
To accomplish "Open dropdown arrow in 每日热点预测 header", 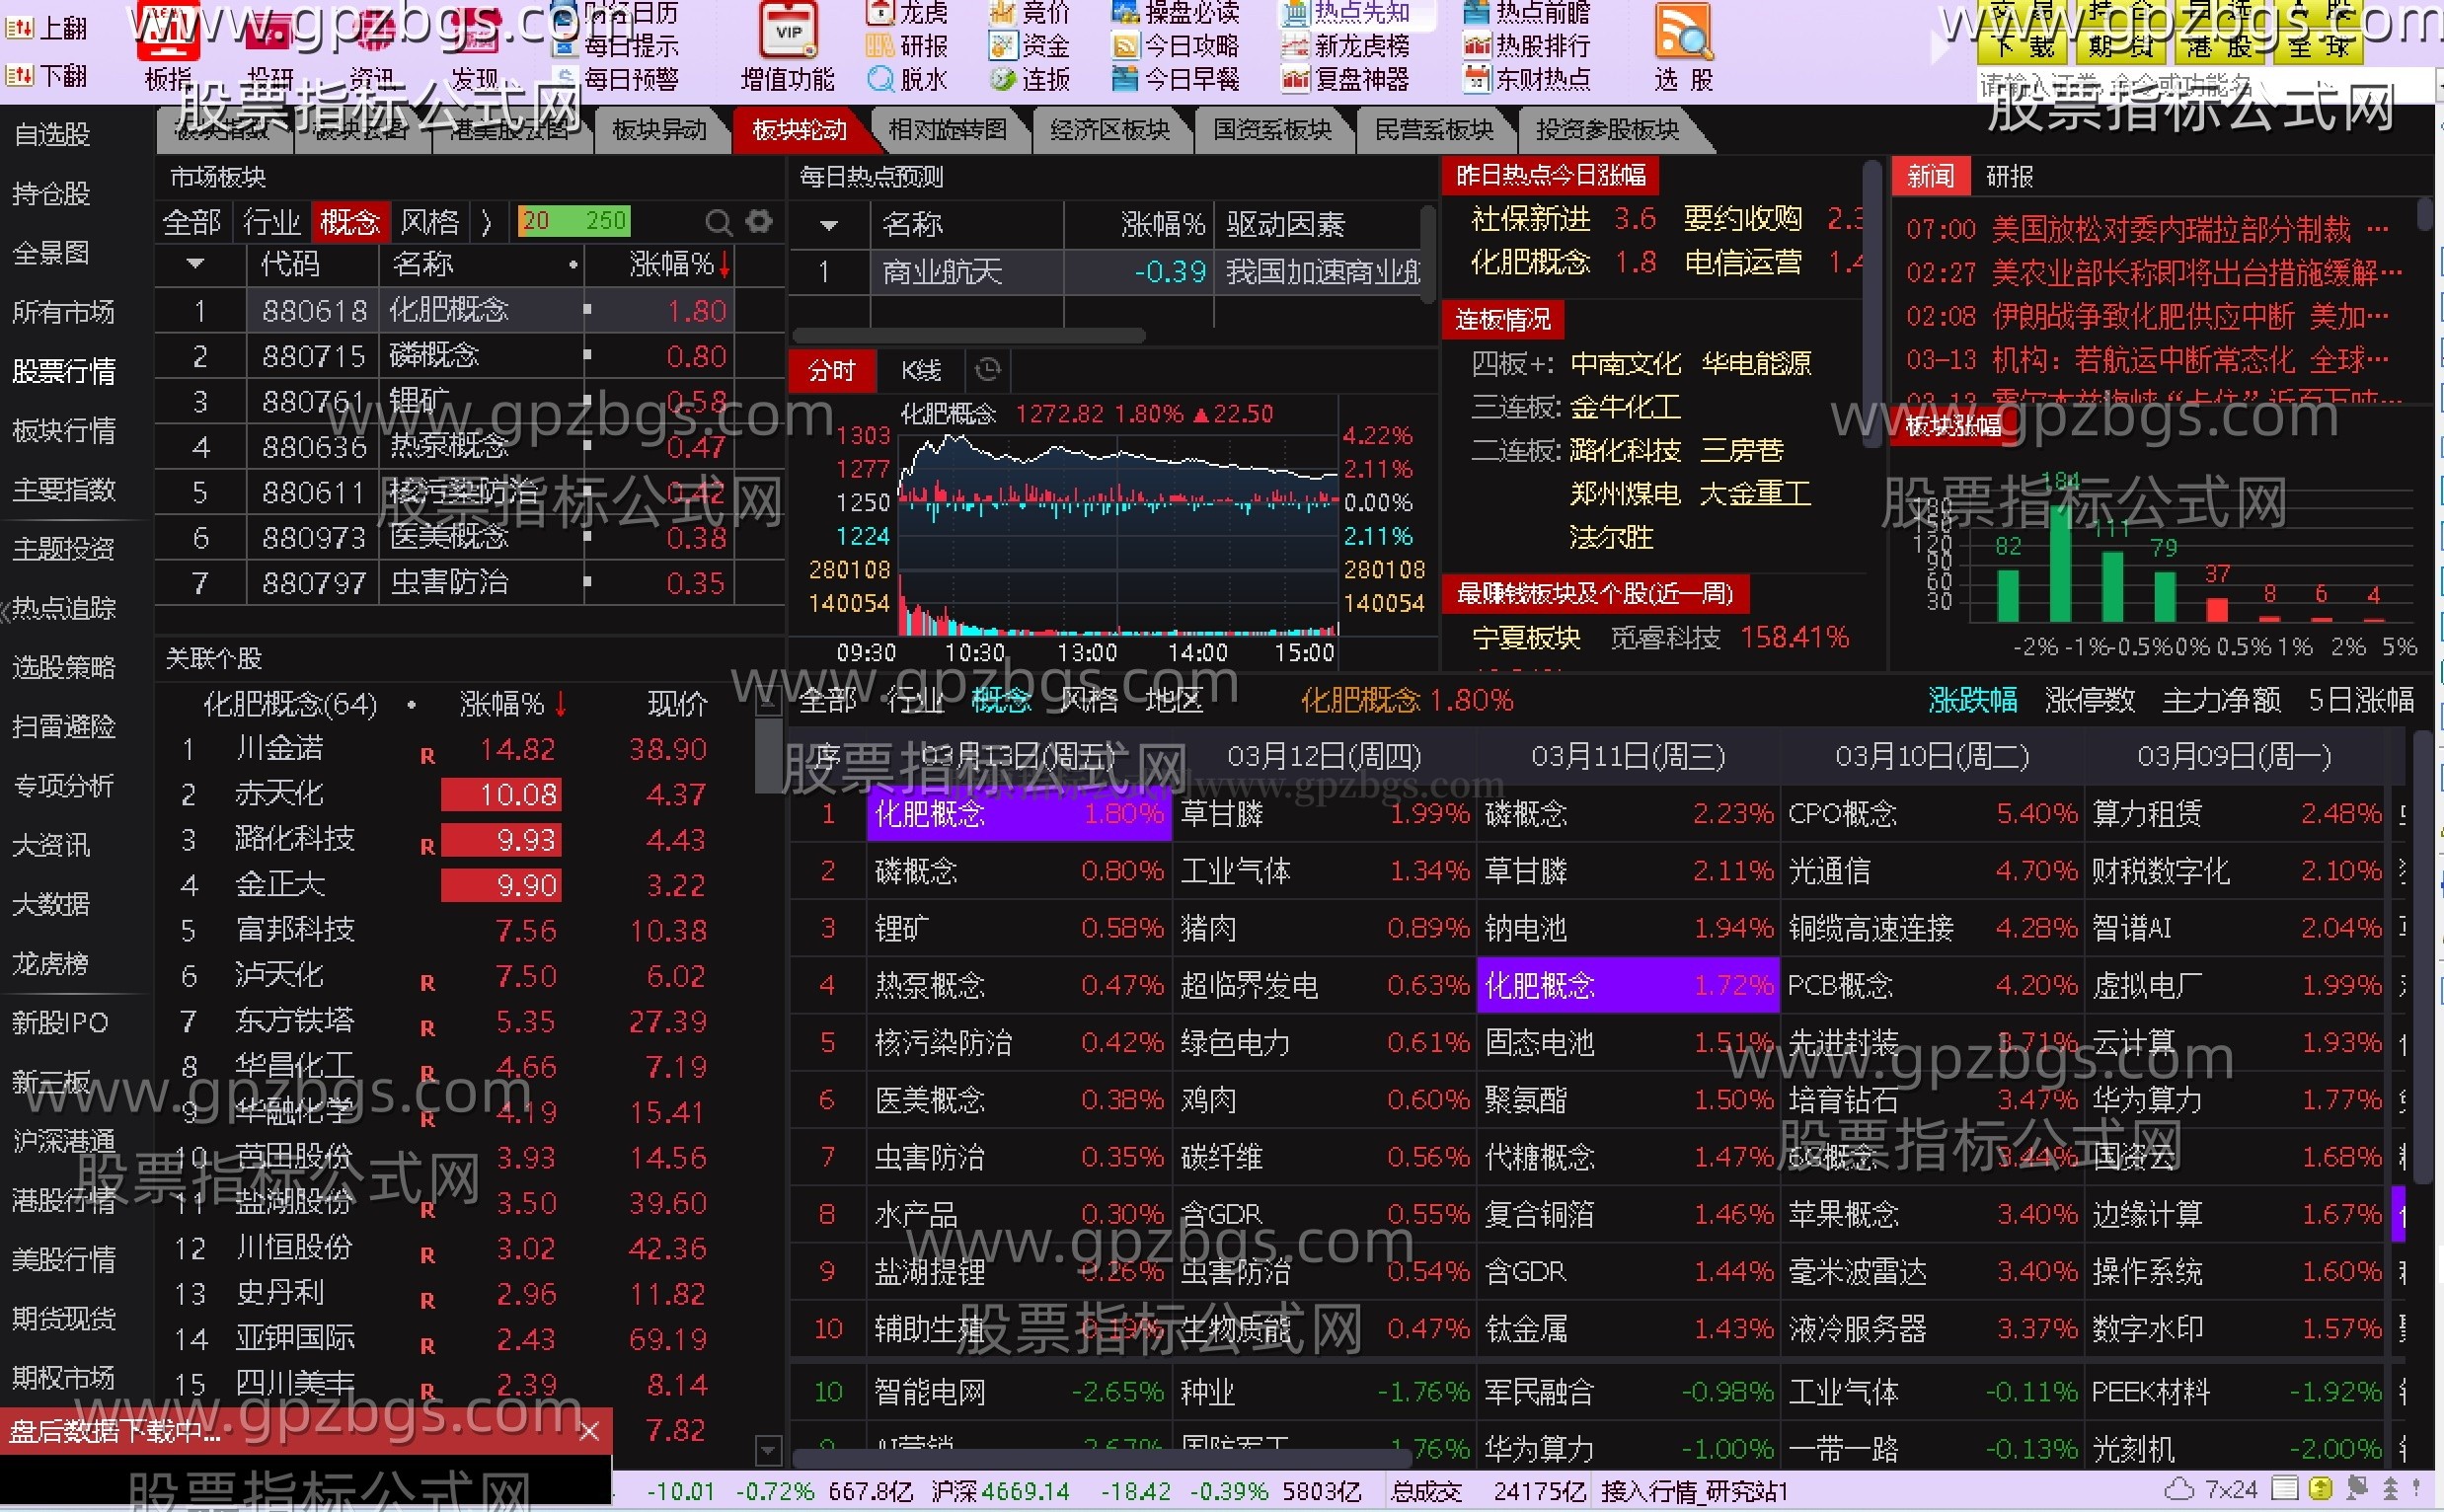I will click(828, 225).
